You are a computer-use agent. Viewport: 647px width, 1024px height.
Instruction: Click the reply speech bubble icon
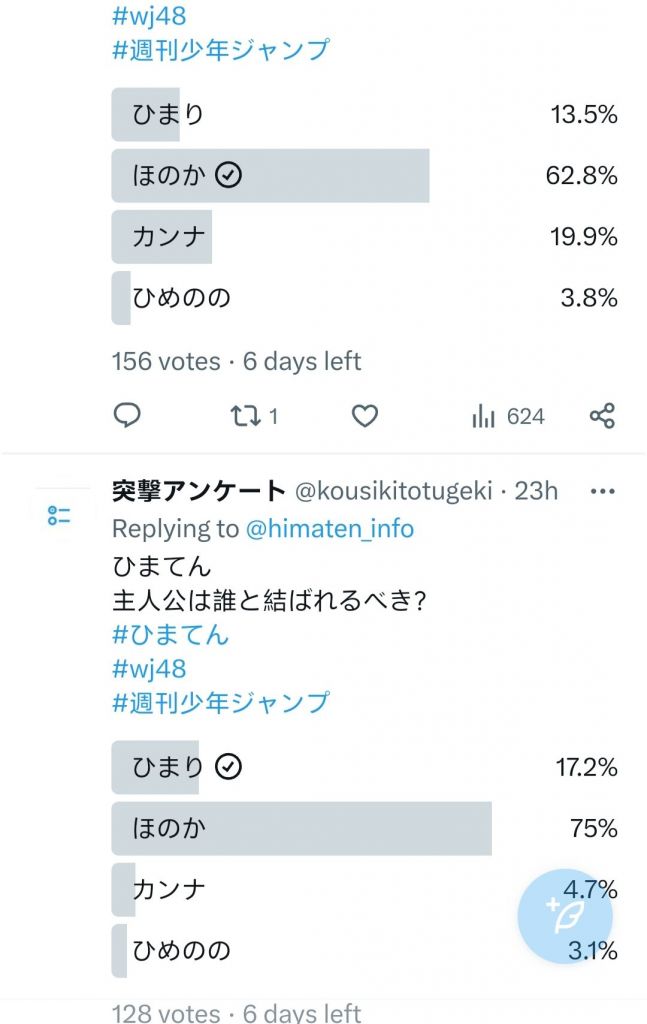[127, 416]
